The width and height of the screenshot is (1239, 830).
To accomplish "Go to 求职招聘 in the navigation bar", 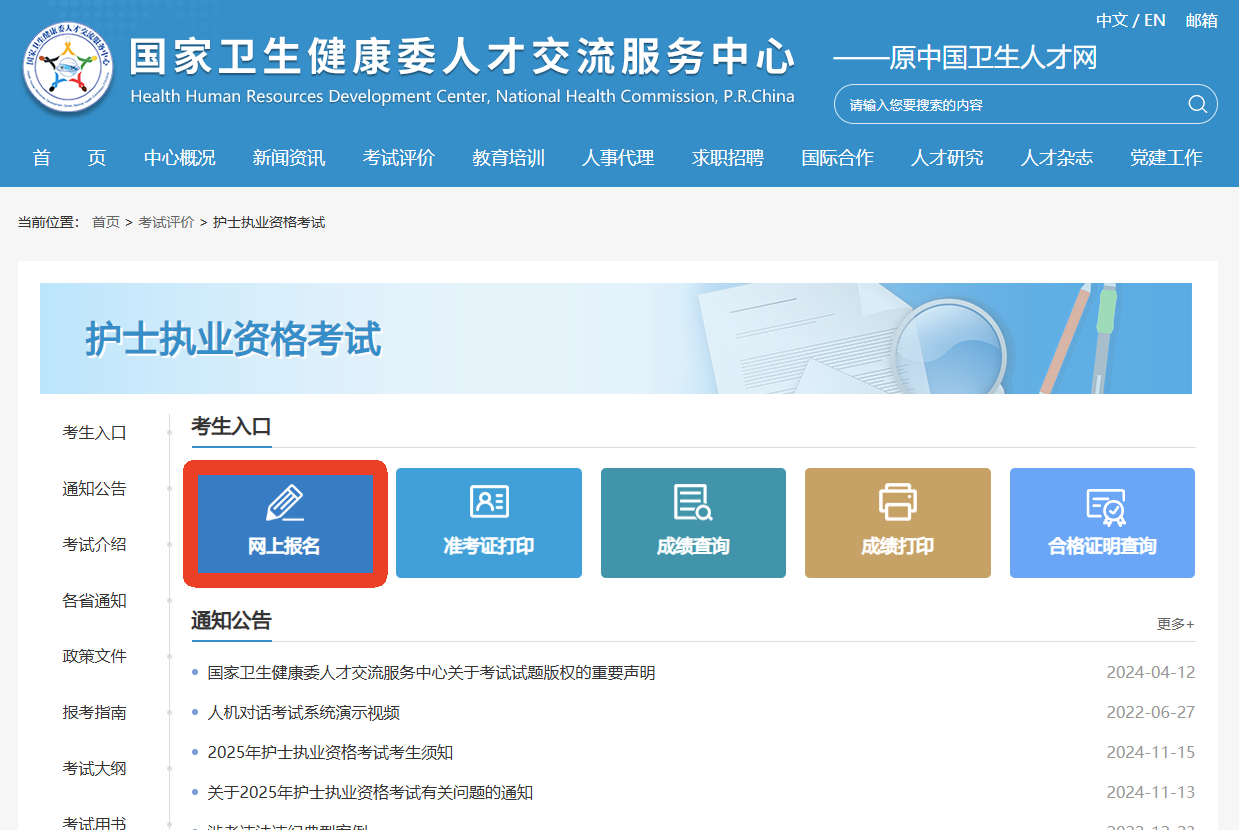I will (727, 158).
